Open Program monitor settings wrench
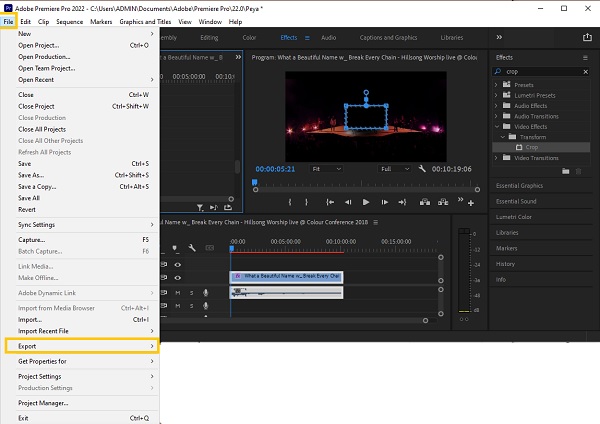This screenshot has width=600, height=424. coord(422,168)
